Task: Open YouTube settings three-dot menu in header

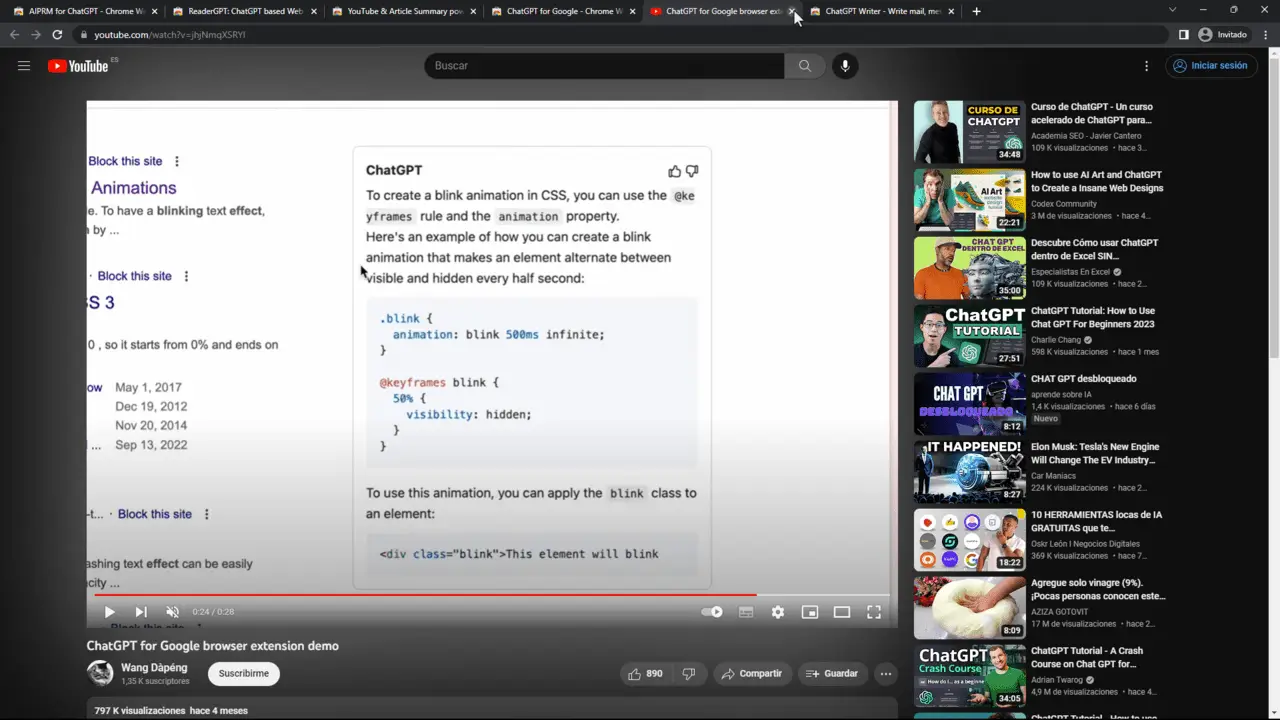Action: click(x=1146, y=66)
